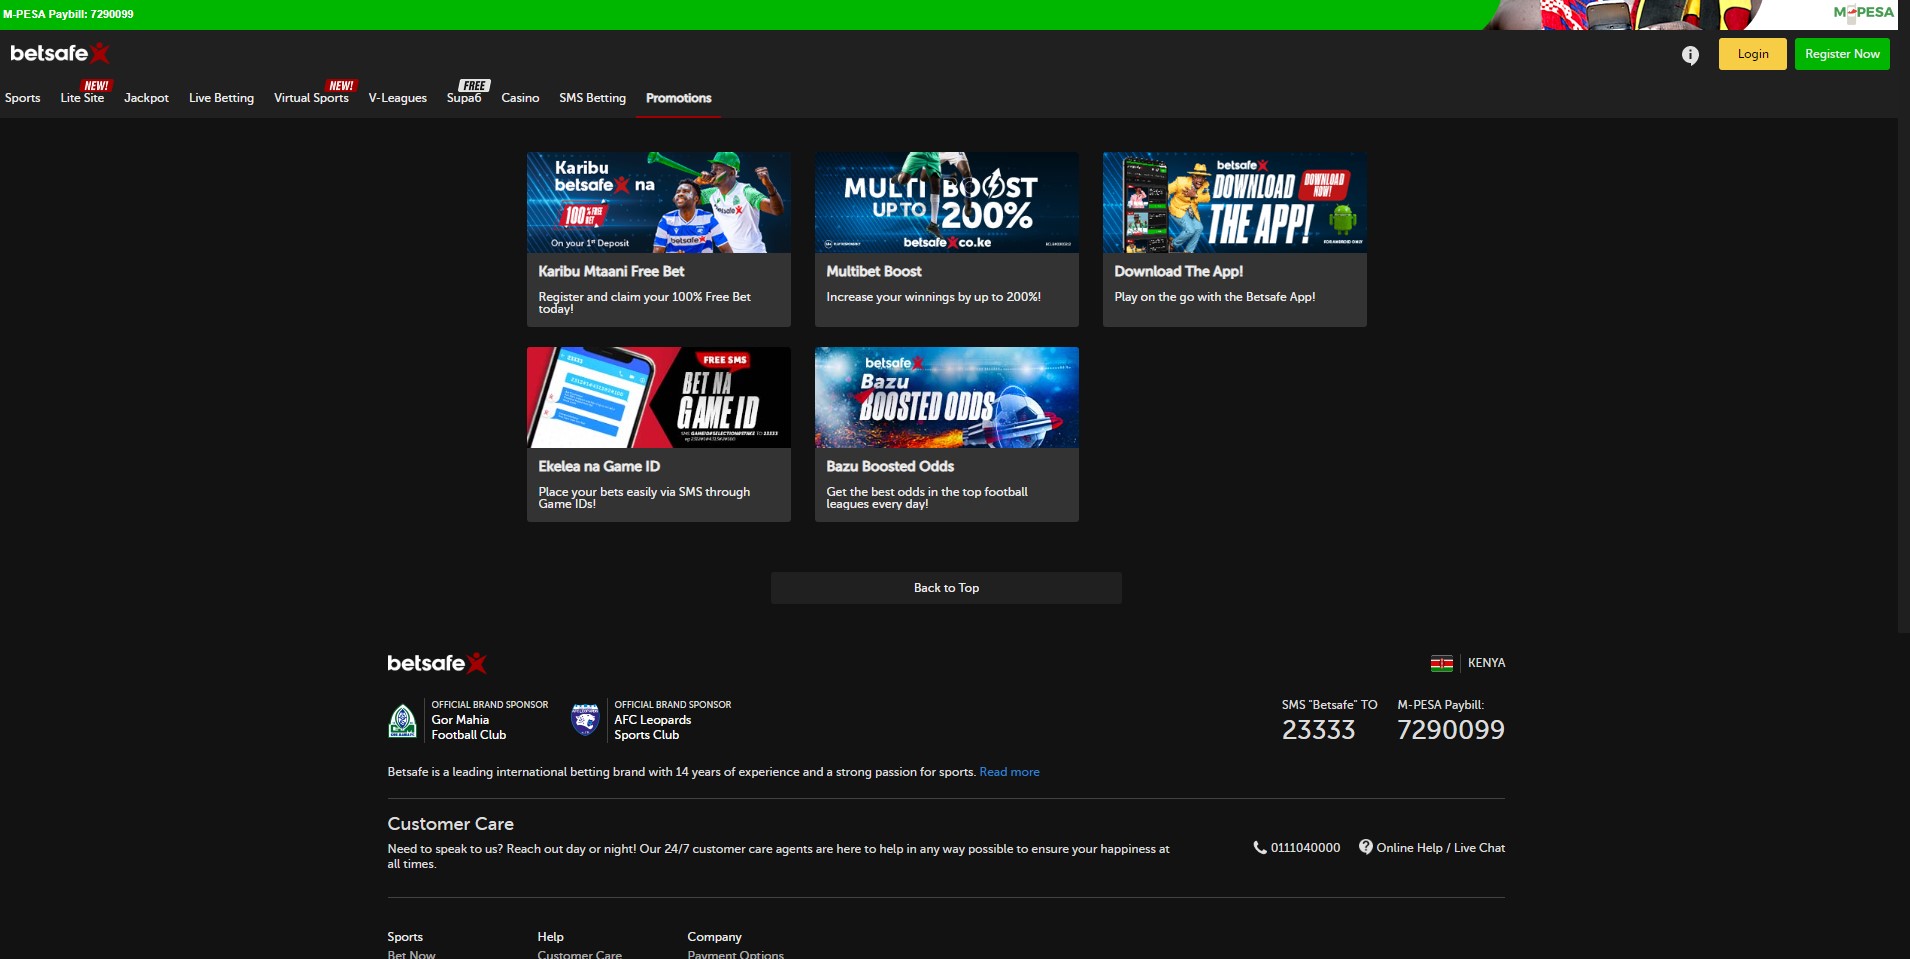This screenshot has width=1910, height=959.
Task: Select V-Leagues in navigation
Action: click(397, 98)
